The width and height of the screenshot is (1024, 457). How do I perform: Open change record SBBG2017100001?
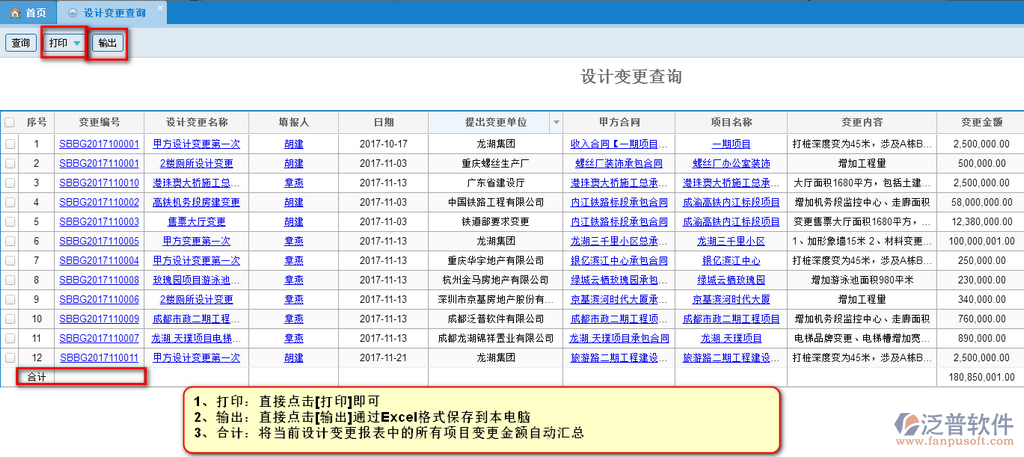(x=98, y=144)
